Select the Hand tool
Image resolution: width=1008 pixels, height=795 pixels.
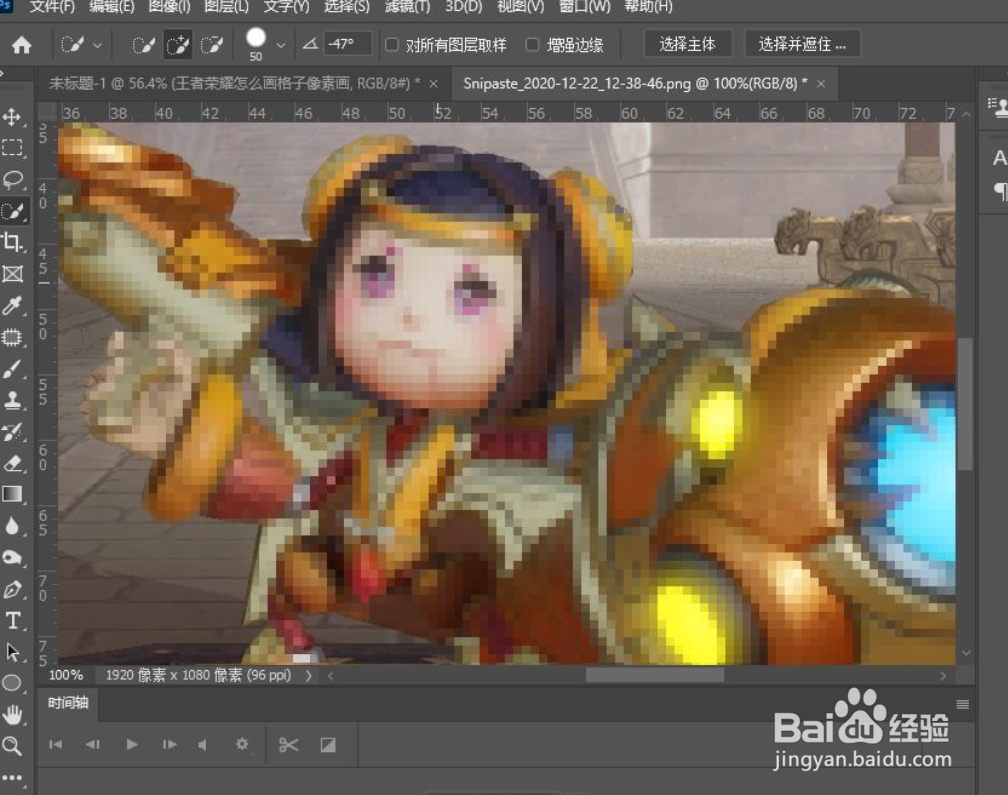(12, 714)
